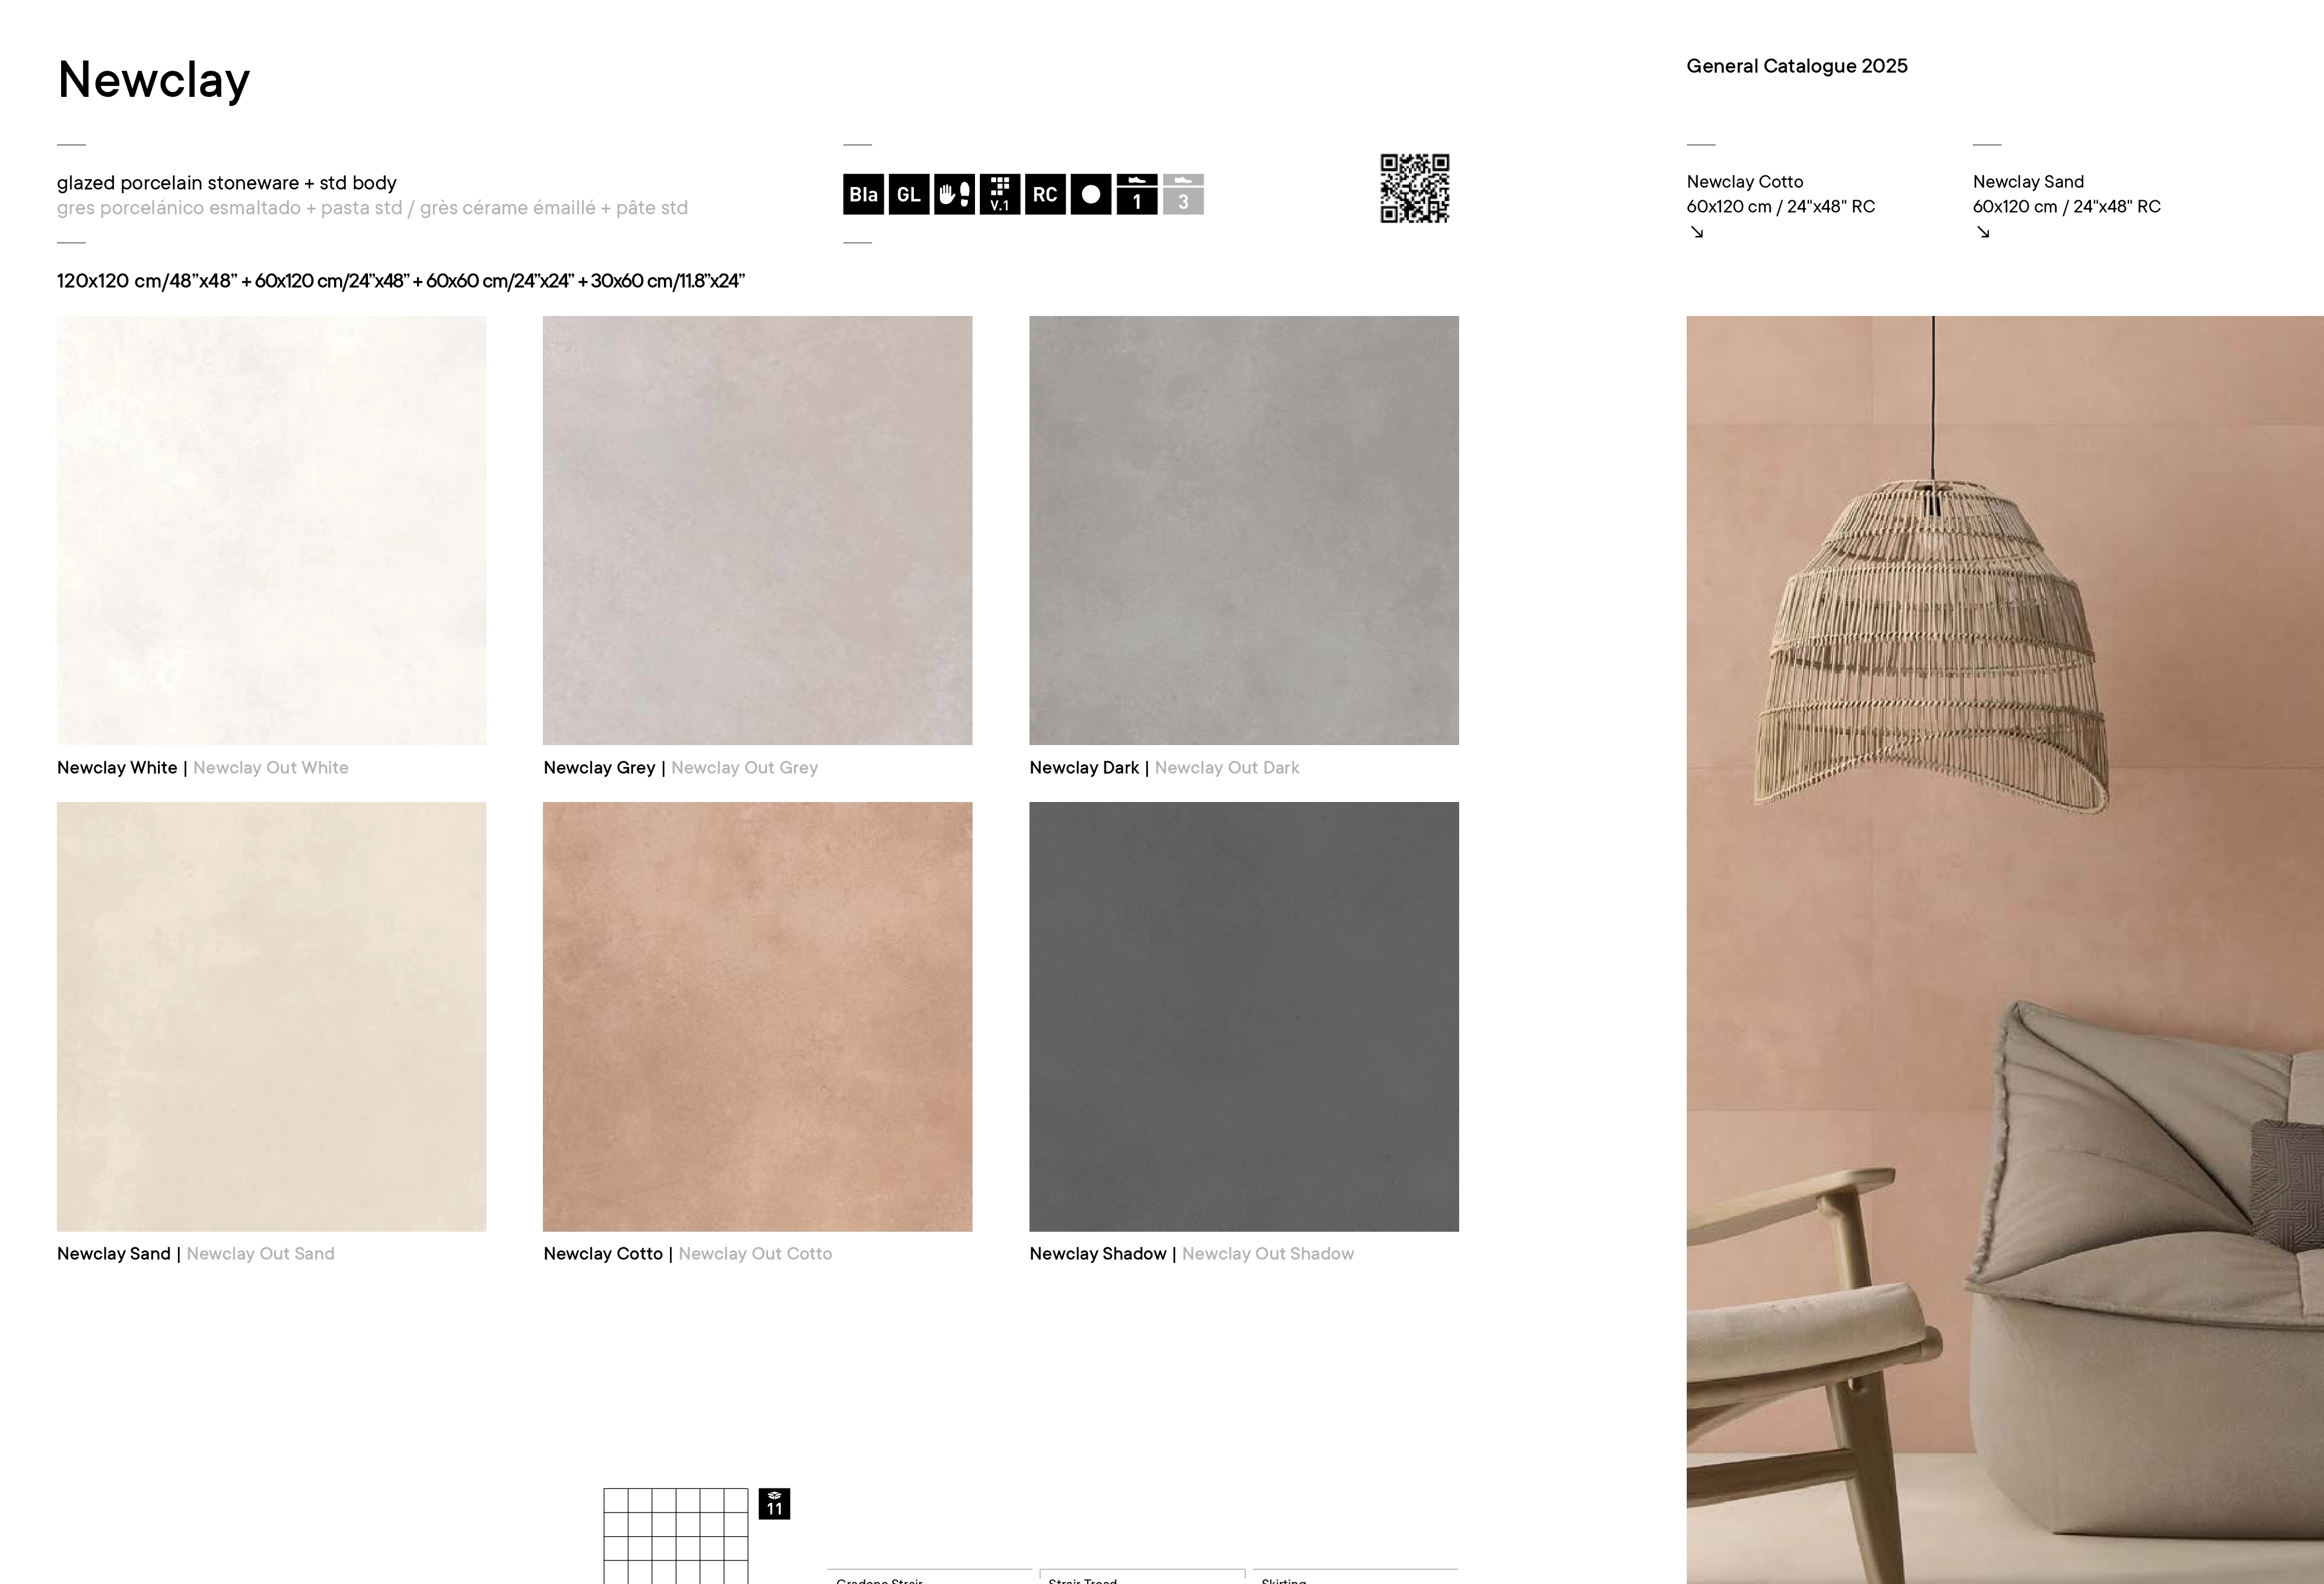Click the 'Newclay White' label
Image resolution: width=2324 pixels, height=1584 pixels.
coord(117,768)
